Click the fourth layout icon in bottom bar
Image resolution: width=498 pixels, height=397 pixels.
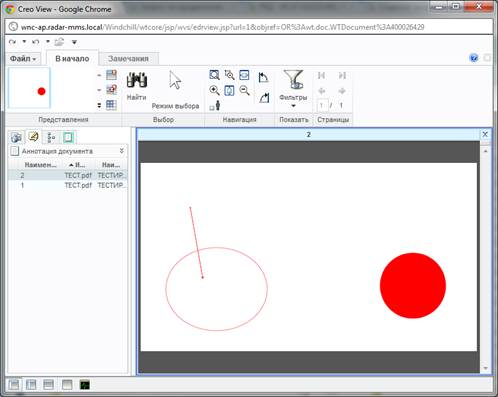pos(67,385)
